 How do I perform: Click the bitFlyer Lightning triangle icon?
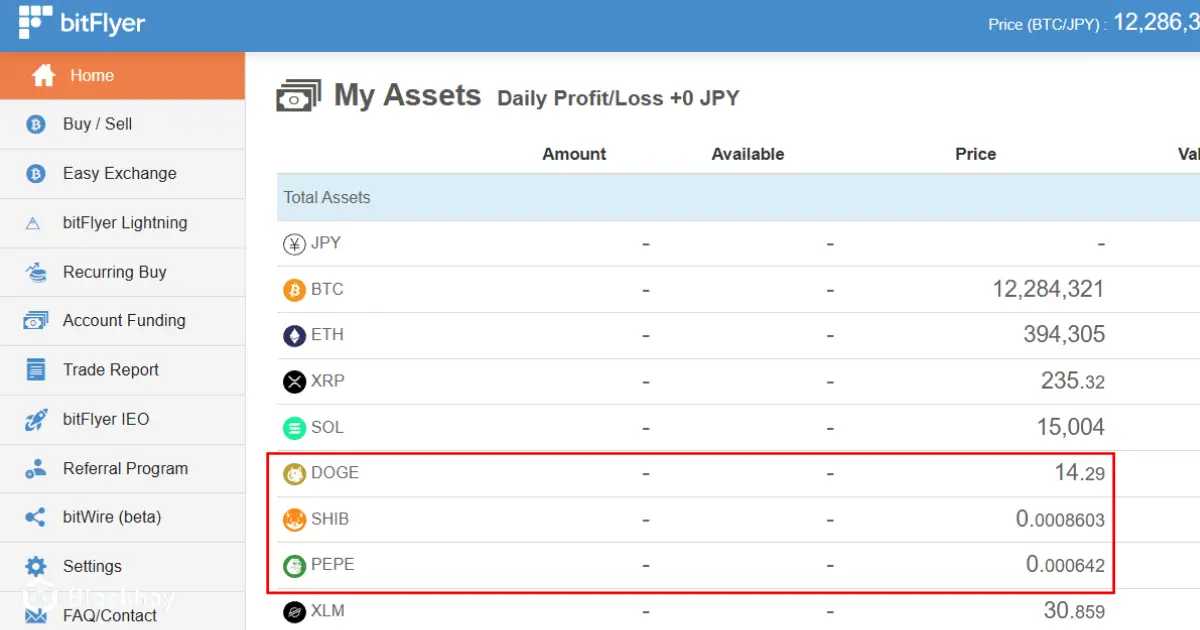33,224
